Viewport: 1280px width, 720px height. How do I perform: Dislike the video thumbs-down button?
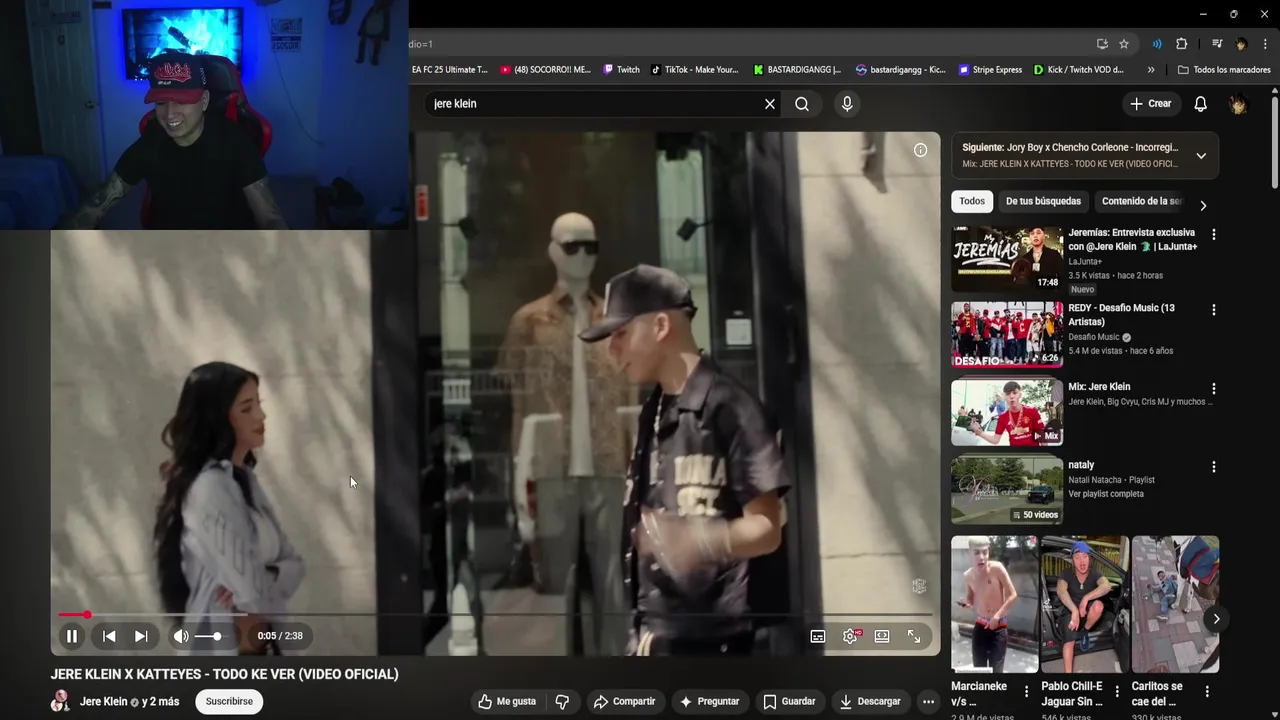[x=562, y=702]
